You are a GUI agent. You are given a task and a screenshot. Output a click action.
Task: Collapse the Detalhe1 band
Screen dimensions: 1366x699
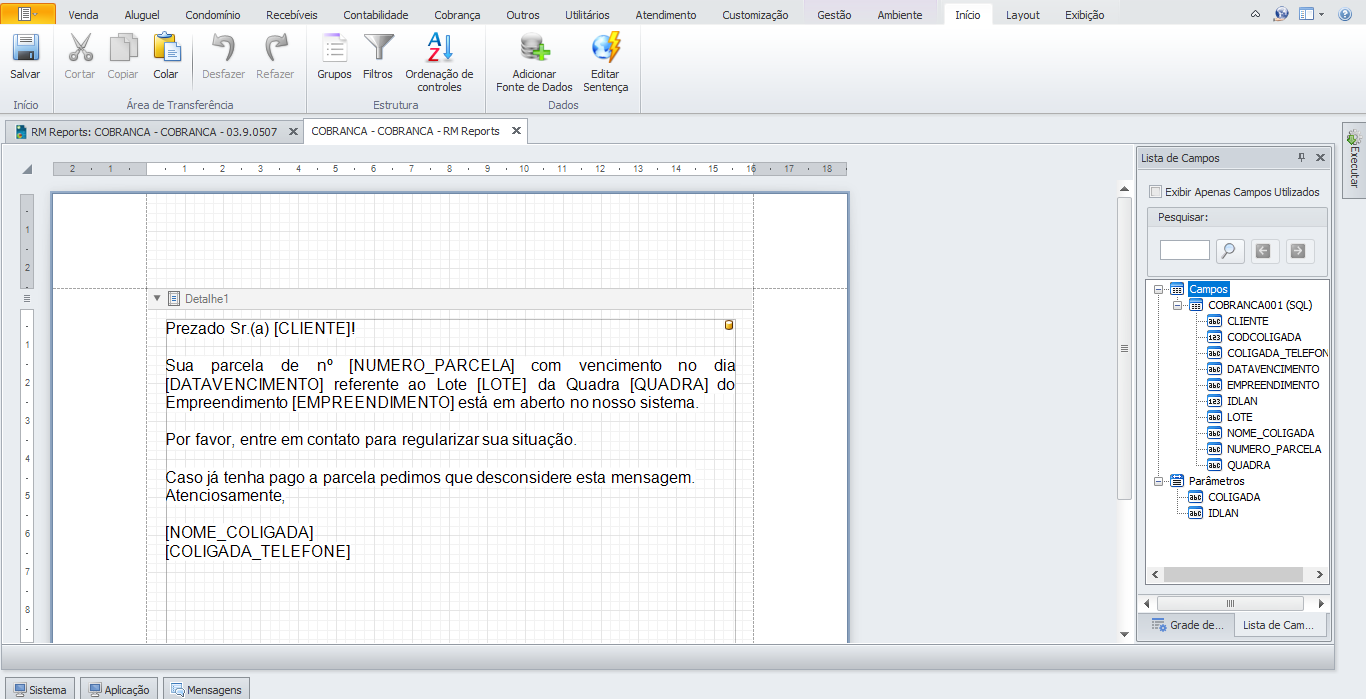point(157,298)
